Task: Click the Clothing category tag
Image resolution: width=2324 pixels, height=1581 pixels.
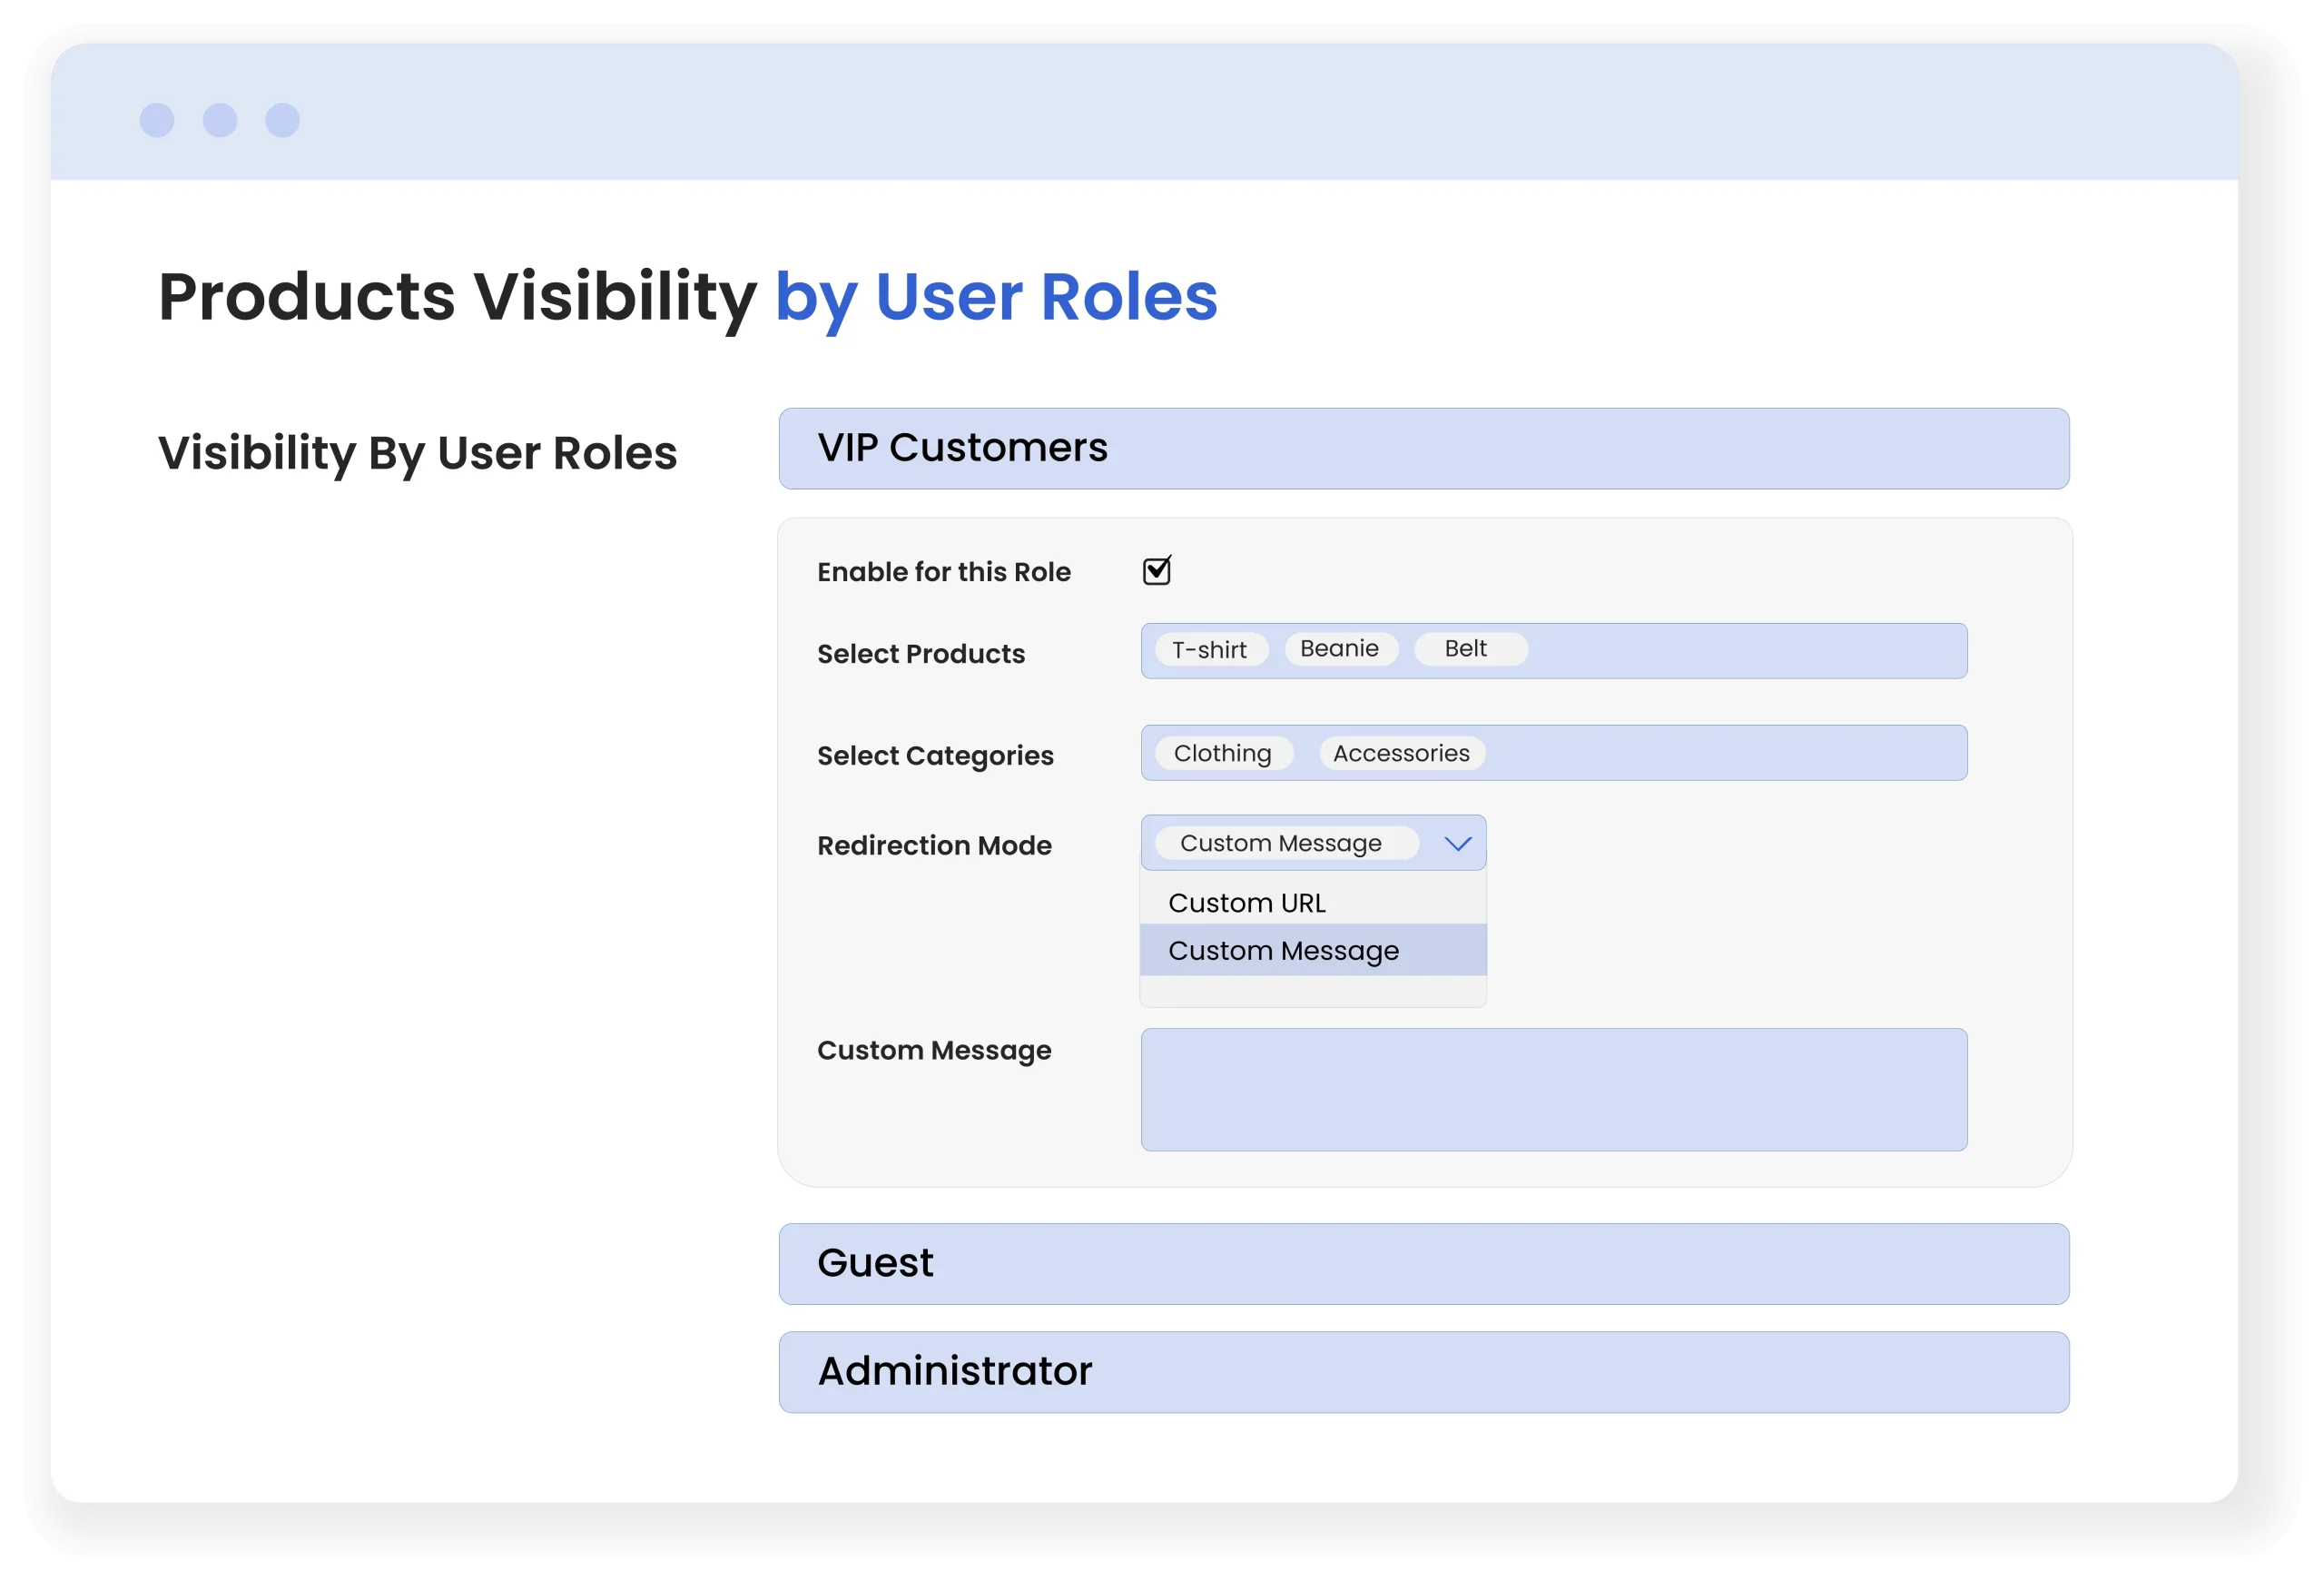Action: coord(1222,754)
